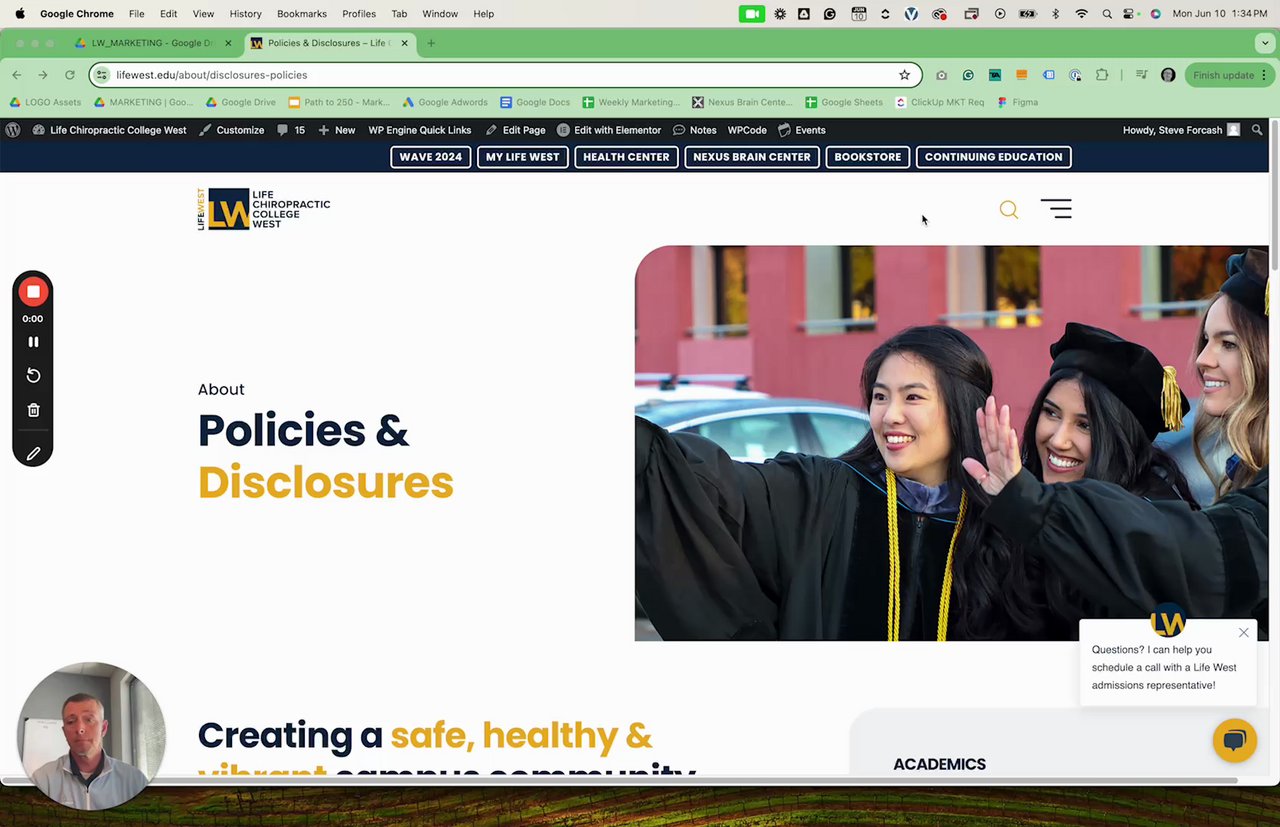Pause the recording in the floating toolbar
Screen dimensions: 1280x827
click(33, 341)
